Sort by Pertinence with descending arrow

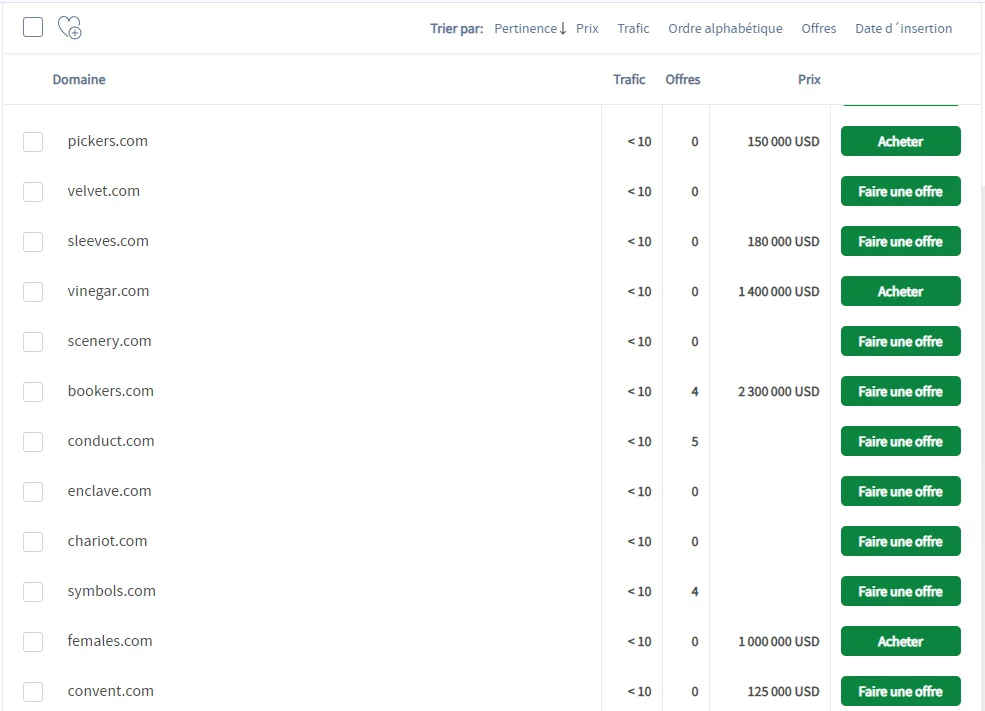point(530,29)
